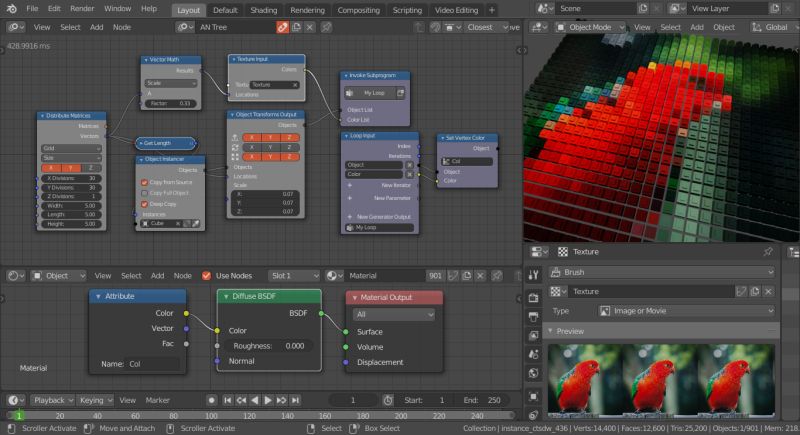Toggle location X in Object Transforms Output
Image resolution: width=800 pixels, height=435 pixels.
coord(252,137)
